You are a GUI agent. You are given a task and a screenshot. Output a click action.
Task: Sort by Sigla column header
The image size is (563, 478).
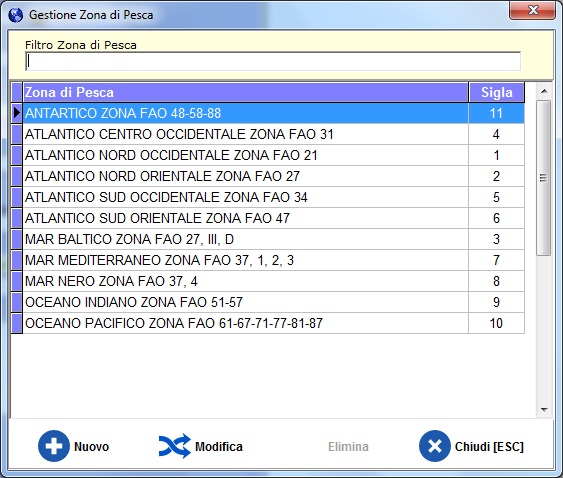pyautogui.click(x=497, y=92)
